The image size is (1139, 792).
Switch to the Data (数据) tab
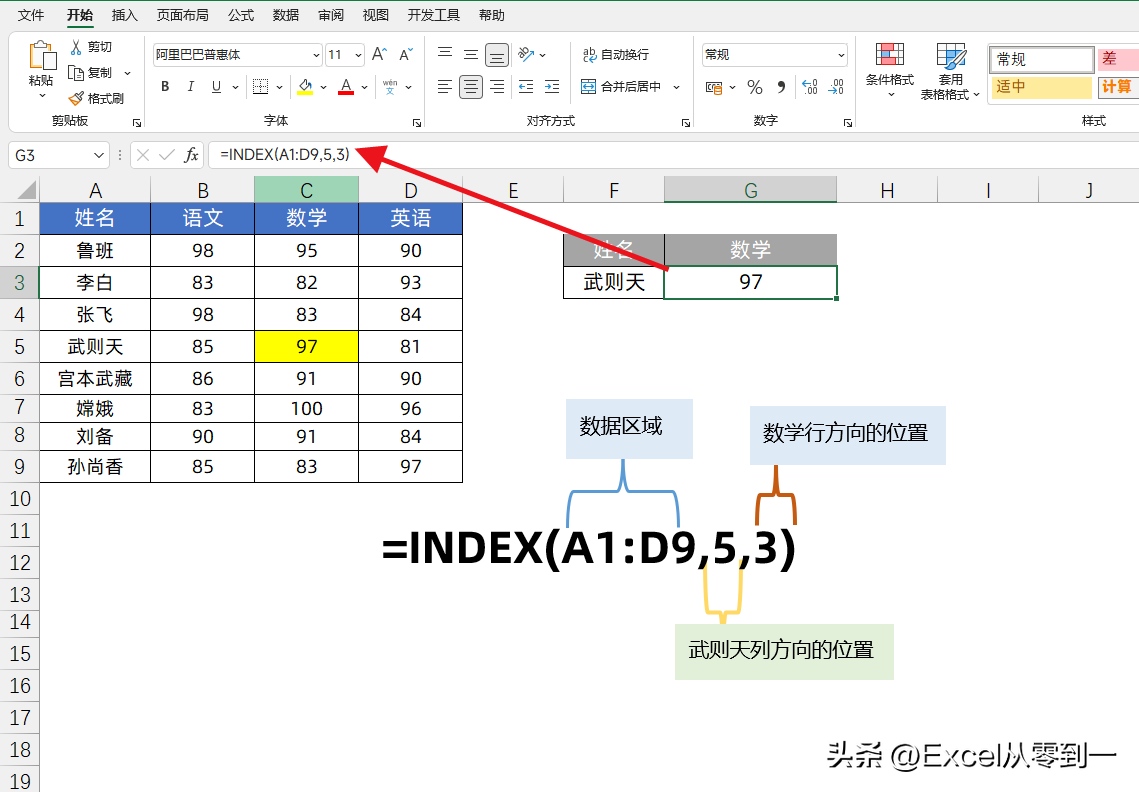pos(285,15)
